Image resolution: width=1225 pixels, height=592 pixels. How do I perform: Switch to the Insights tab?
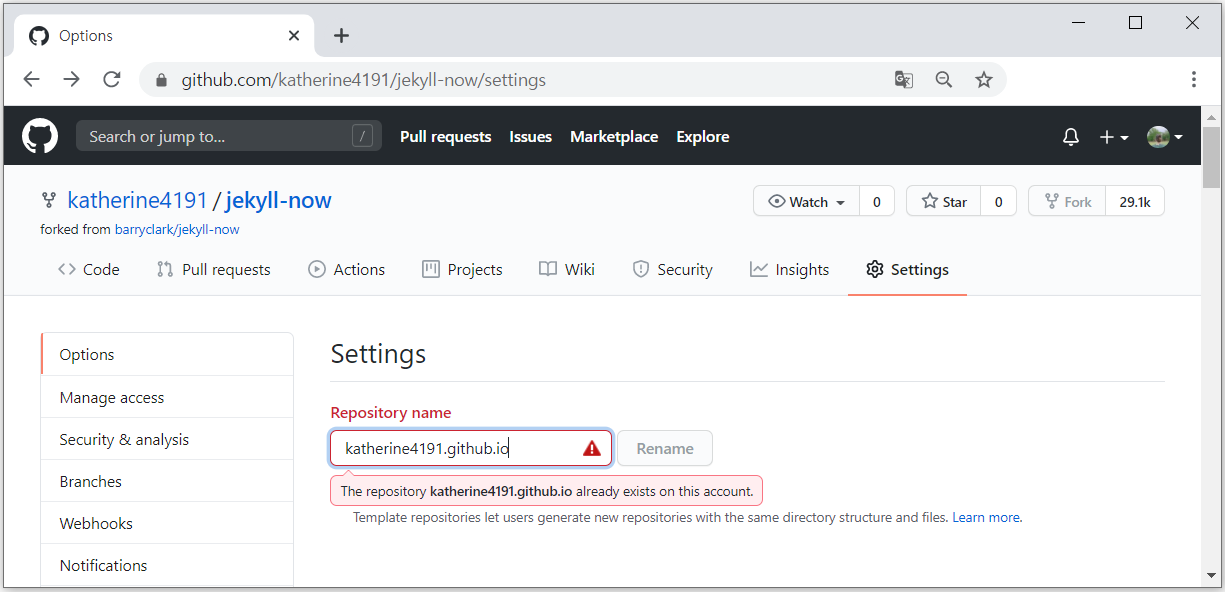click(790, 269)
